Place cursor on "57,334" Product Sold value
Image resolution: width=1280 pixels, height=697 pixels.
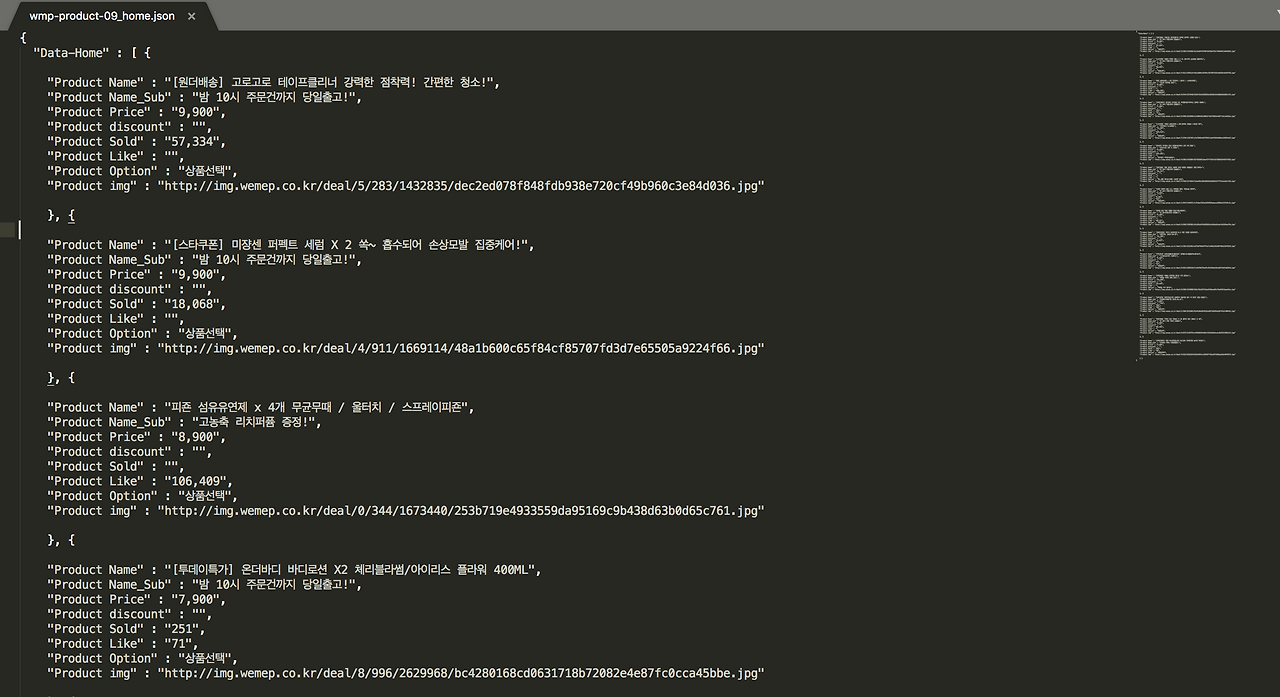[x=194, y=141]
